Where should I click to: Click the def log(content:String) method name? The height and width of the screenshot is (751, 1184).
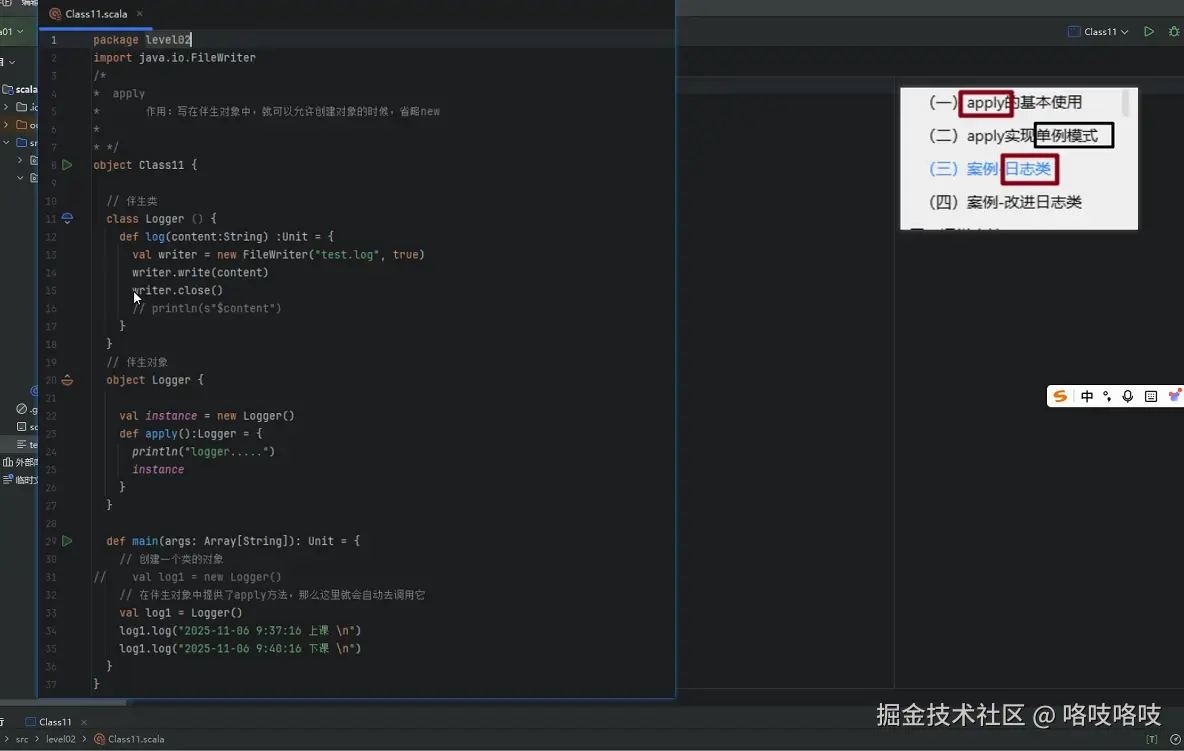pyautogui.click(x=155, y=236)
